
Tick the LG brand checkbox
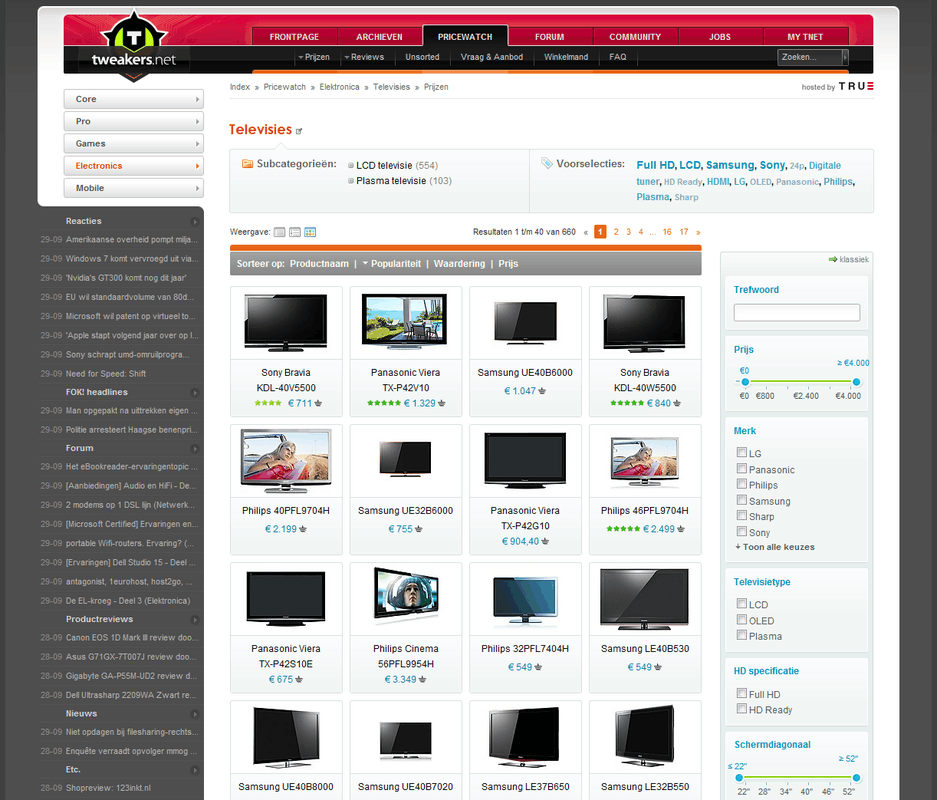(x=742, y=452)
